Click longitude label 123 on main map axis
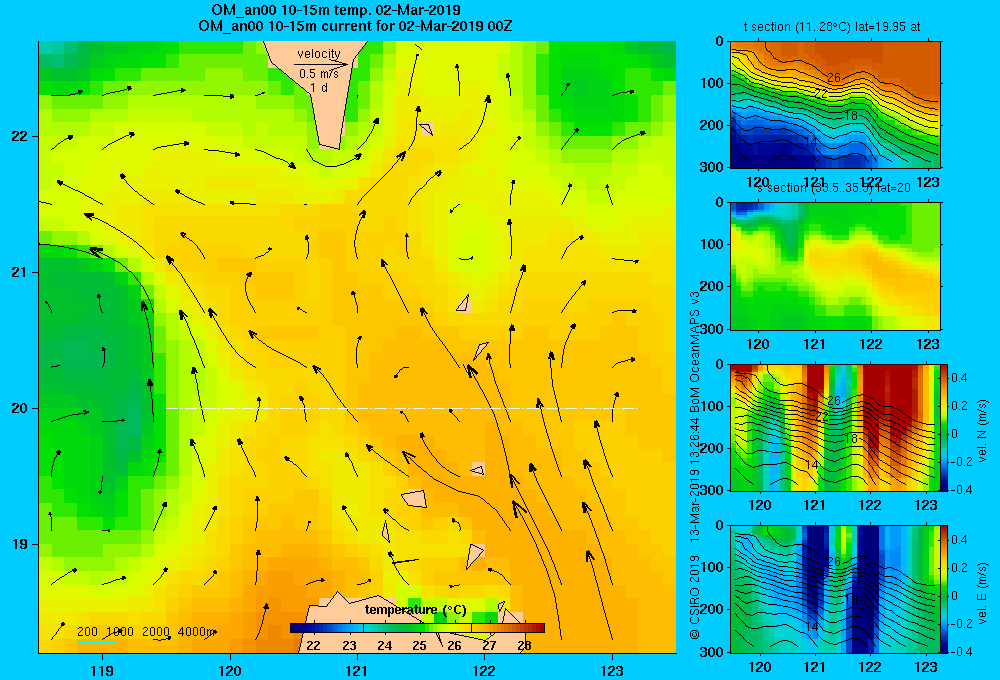1000x680 pixels. [x=612, y=670]
